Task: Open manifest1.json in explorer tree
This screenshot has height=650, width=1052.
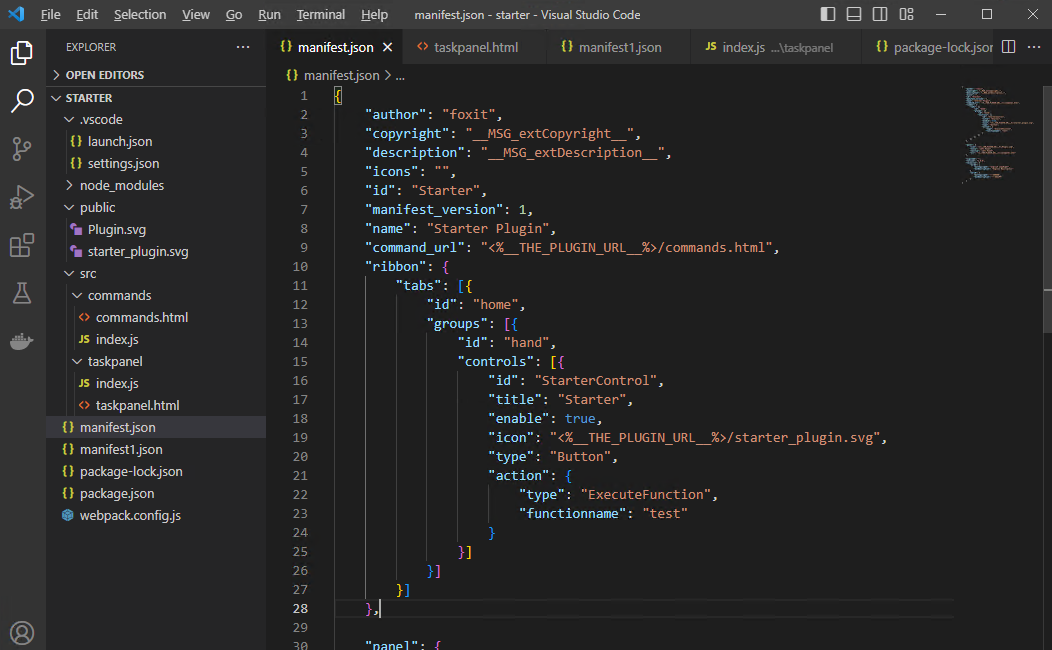Action: pyautogui.click(x=121, y=449)
